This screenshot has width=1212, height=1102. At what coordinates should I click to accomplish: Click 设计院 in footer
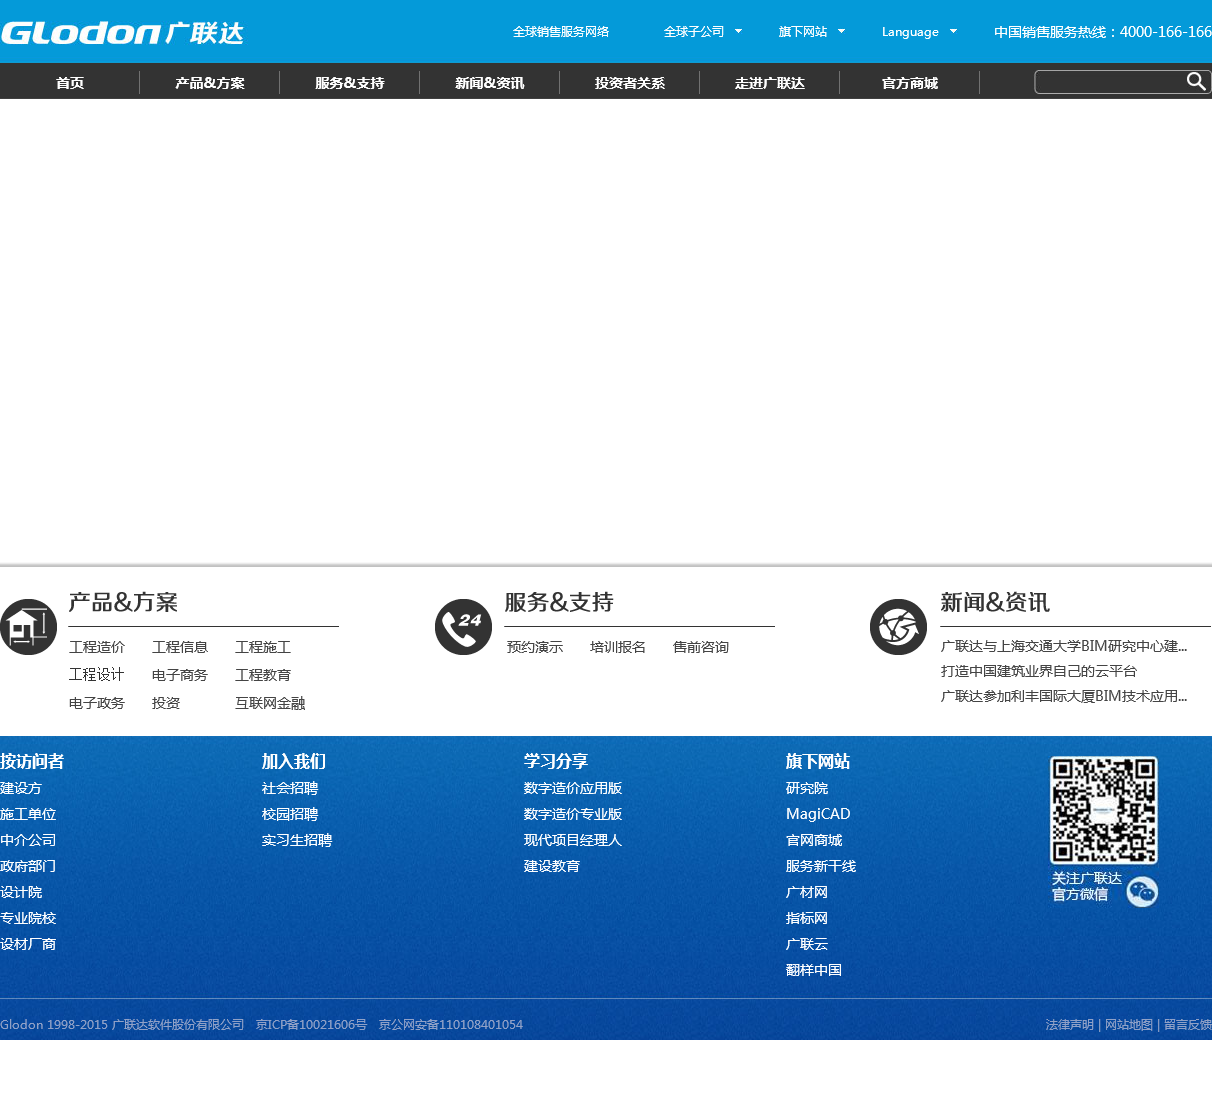21,892
